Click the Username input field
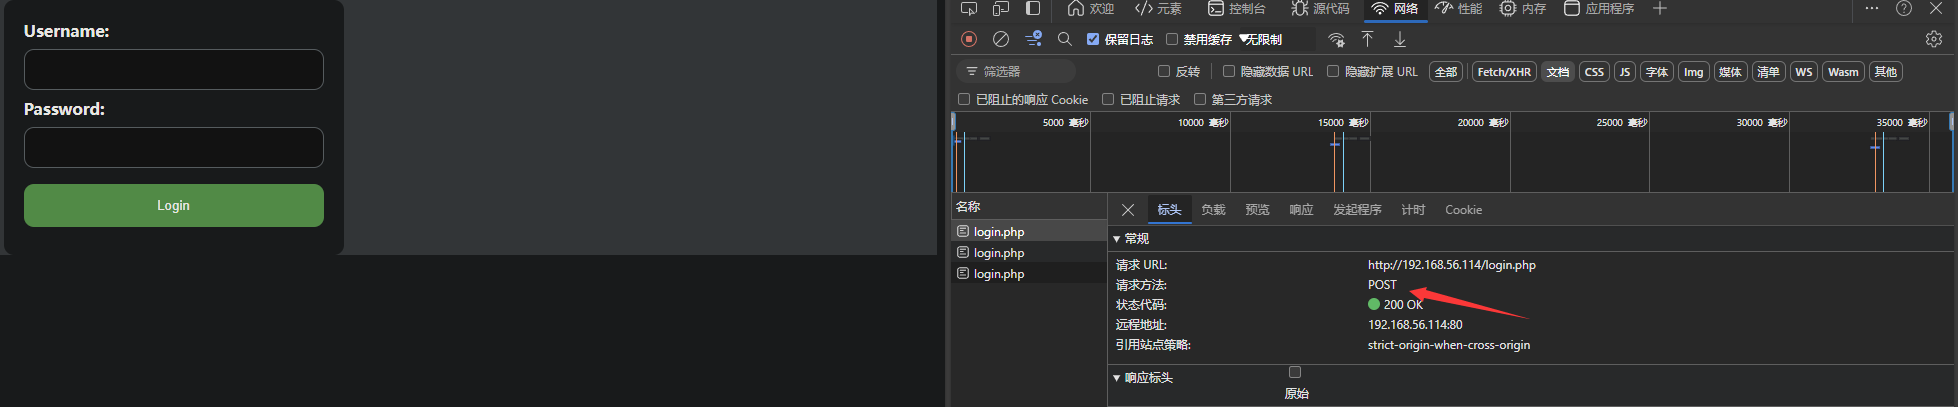 tap(174, 70)
